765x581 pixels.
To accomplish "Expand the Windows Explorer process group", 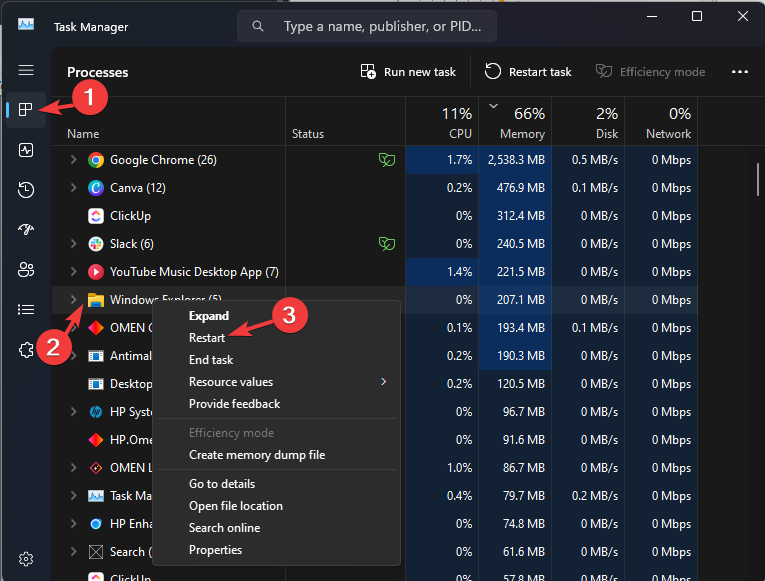I will coord(73,300).
